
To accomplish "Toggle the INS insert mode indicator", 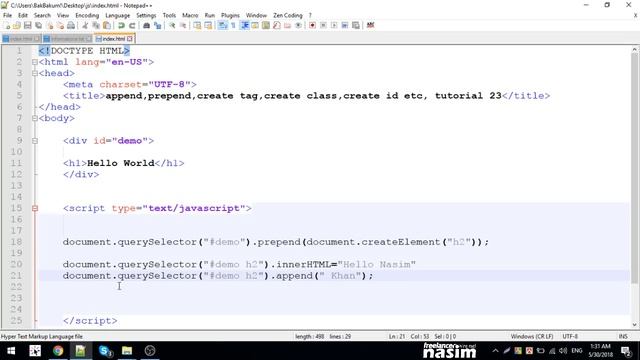I will coord(623,336).
